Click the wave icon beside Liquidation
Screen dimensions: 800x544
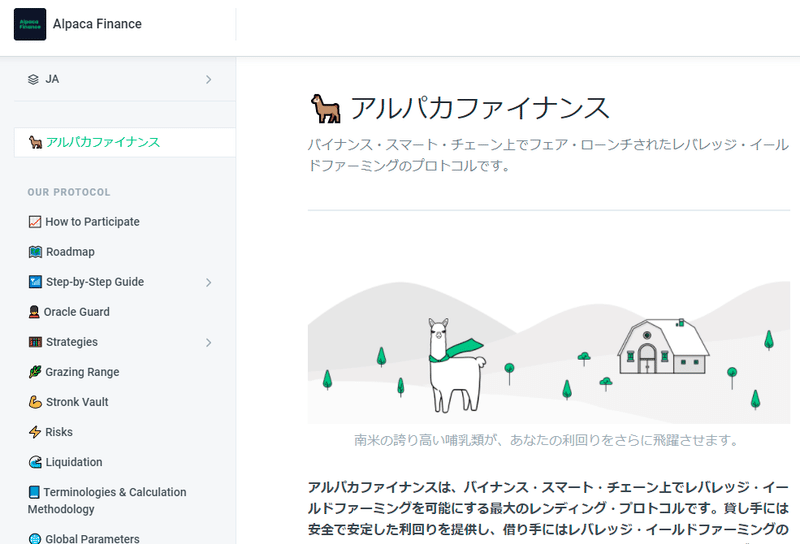click(35, 462)
